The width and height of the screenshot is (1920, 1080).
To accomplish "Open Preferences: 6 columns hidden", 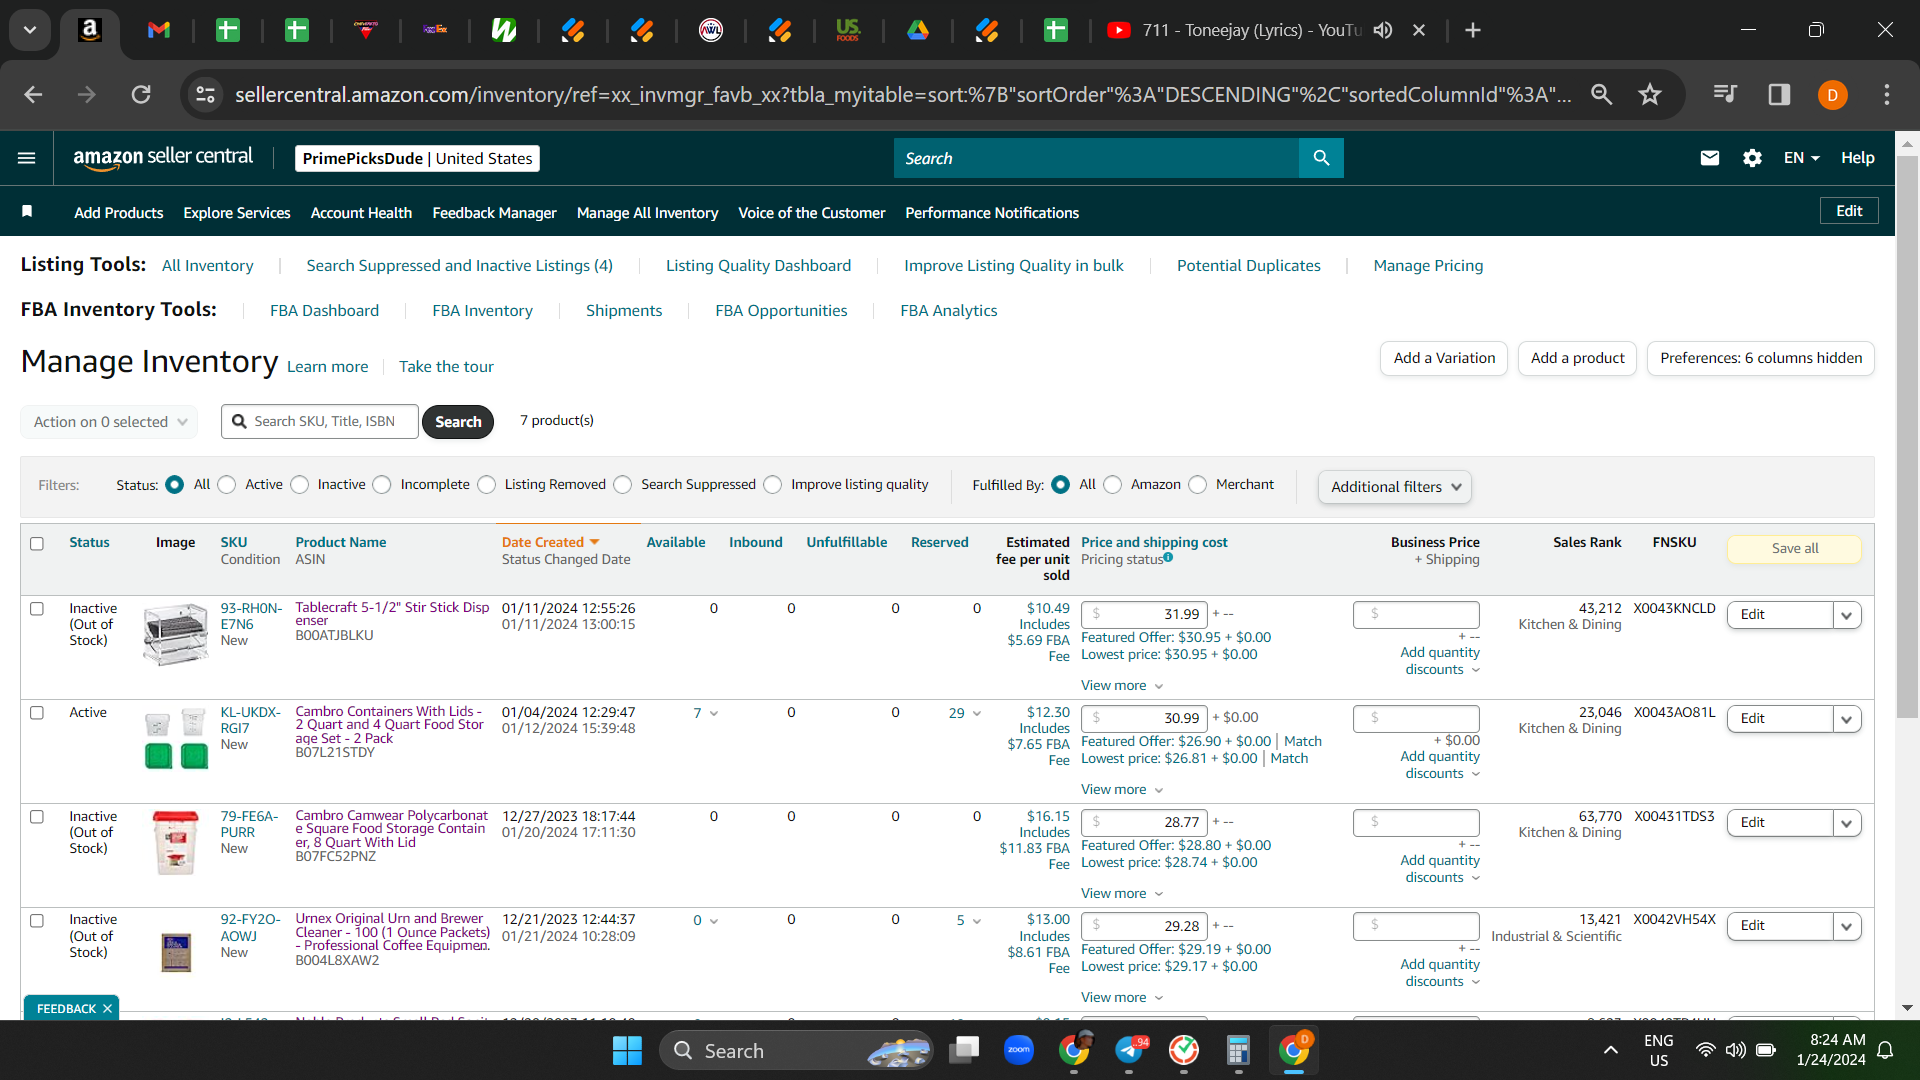I will (1760, 358).
